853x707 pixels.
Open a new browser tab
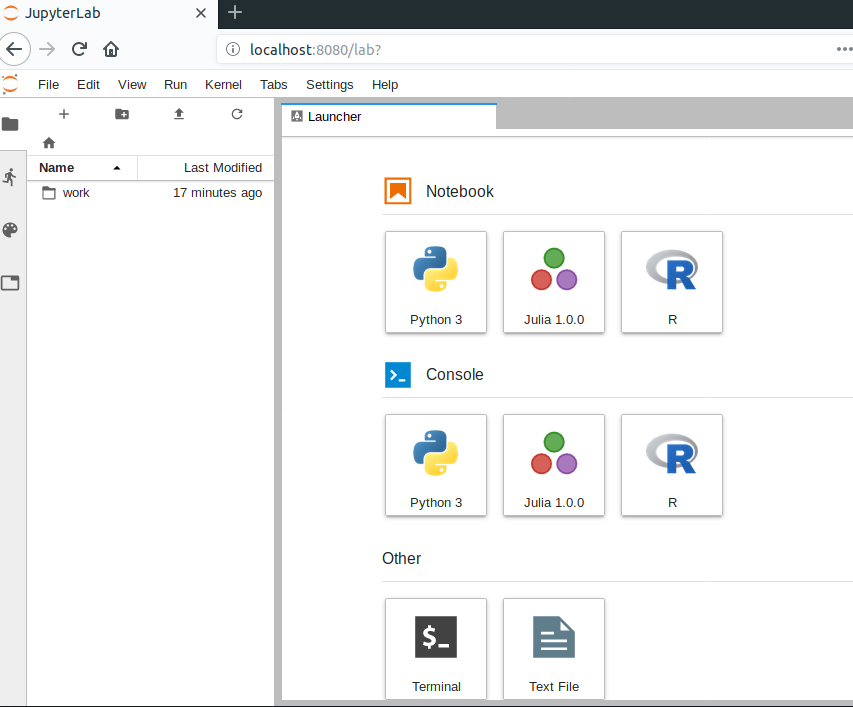(x=234, y=12)
